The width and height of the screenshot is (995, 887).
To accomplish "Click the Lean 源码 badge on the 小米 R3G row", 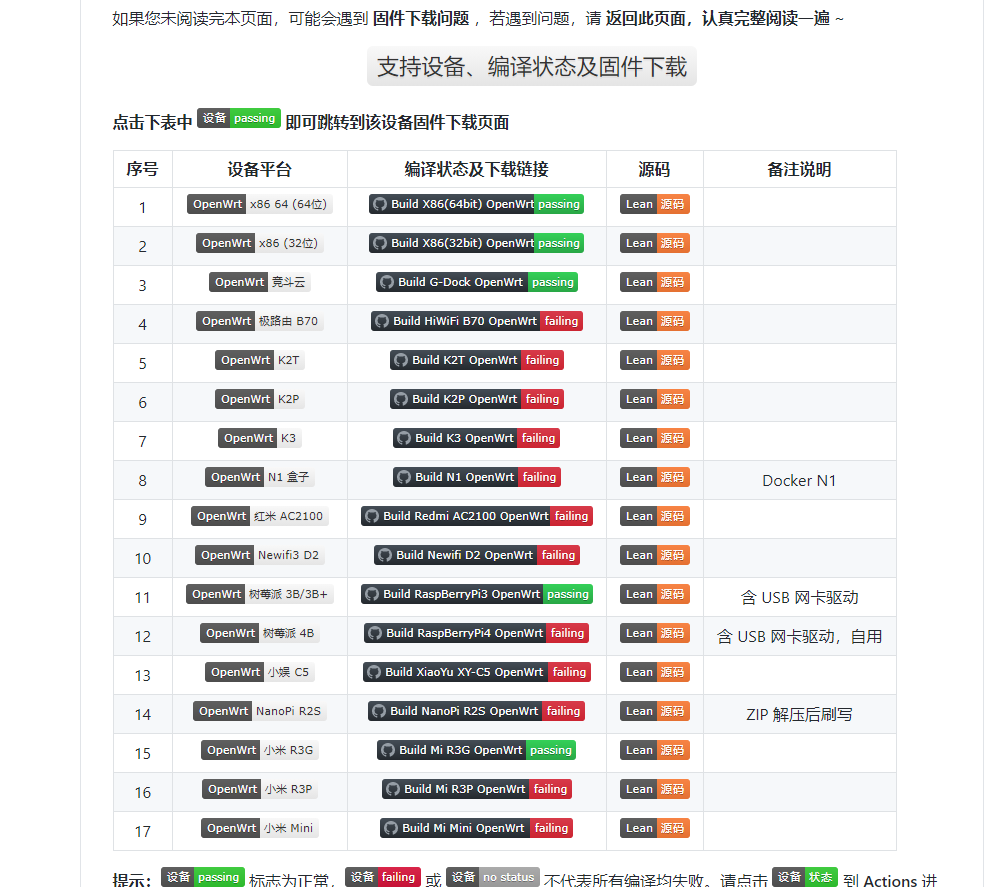I will pyautogui.click(x=655, y=749).
